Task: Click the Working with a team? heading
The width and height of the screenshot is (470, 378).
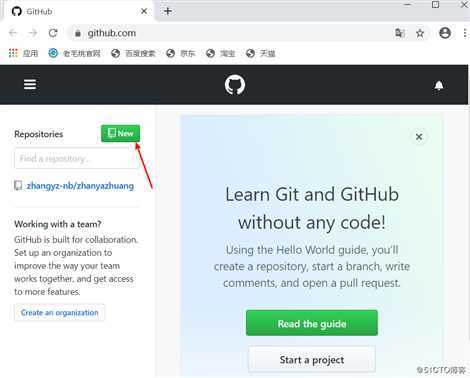Action: (58, 224)
